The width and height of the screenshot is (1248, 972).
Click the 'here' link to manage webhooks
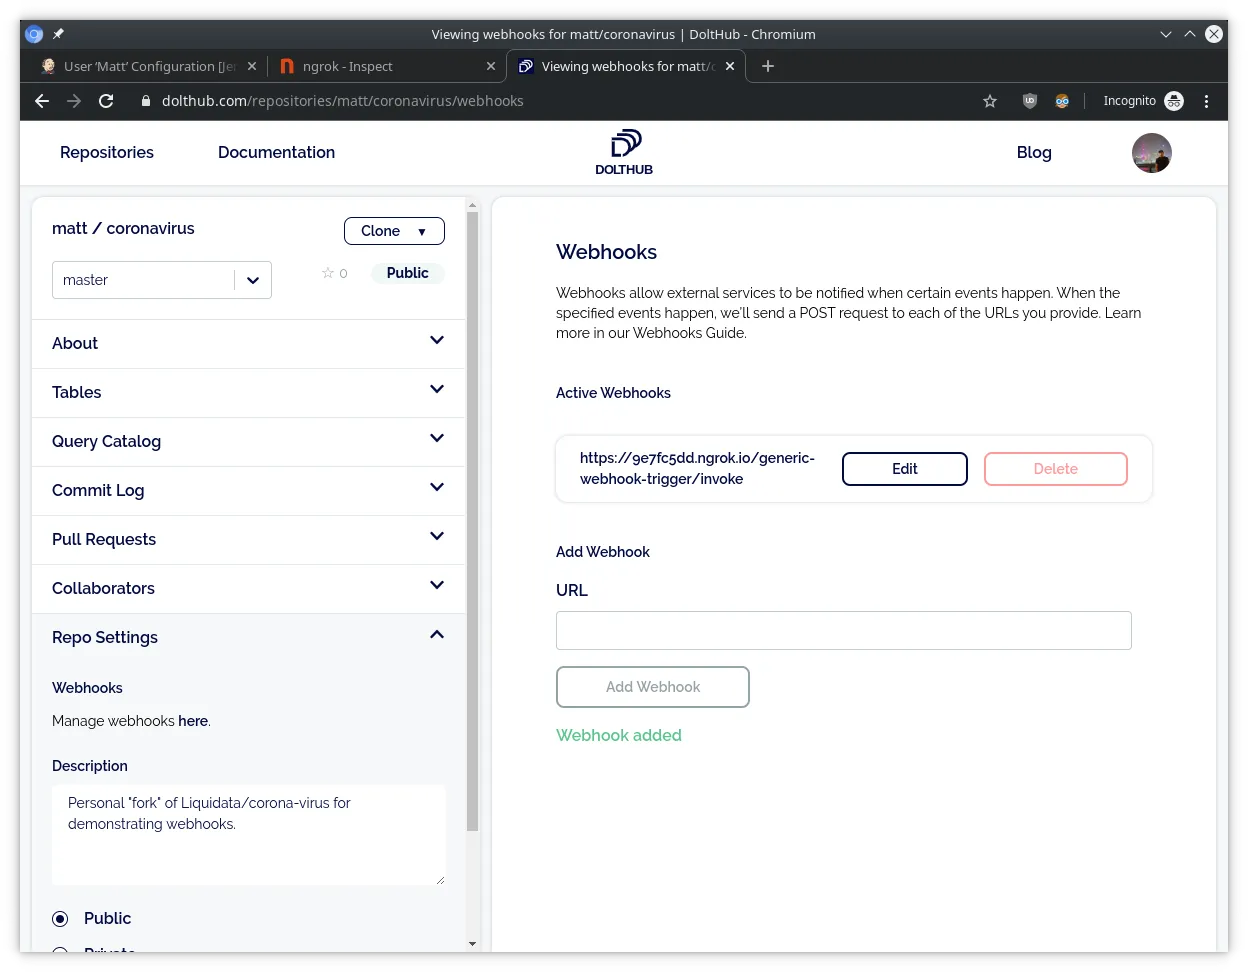[193, 721]
